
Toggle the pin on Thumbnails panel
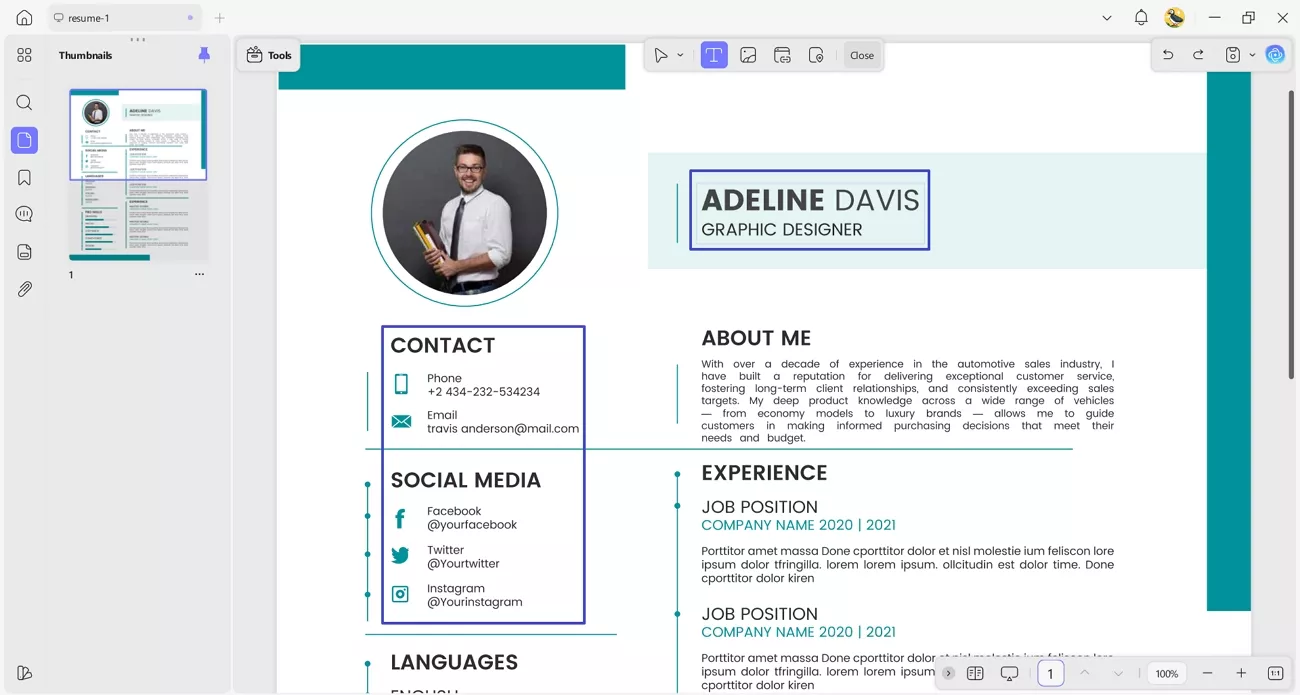click(x=204, y=55)
